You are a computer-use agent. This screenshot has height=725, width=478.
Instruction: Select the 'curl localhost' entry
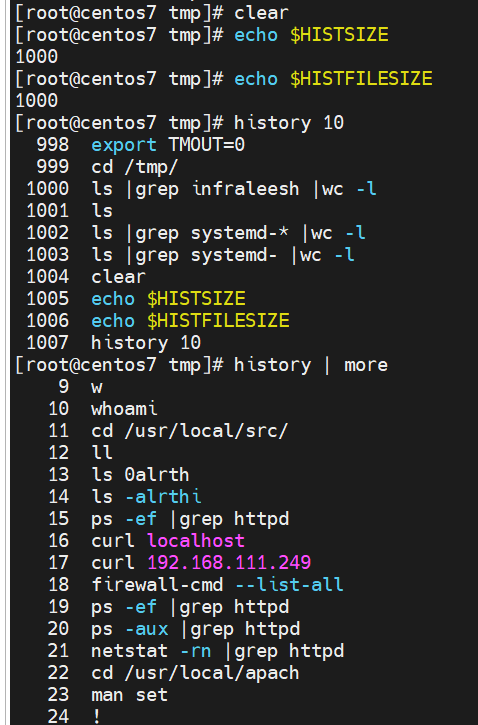(x=168, y=541)
